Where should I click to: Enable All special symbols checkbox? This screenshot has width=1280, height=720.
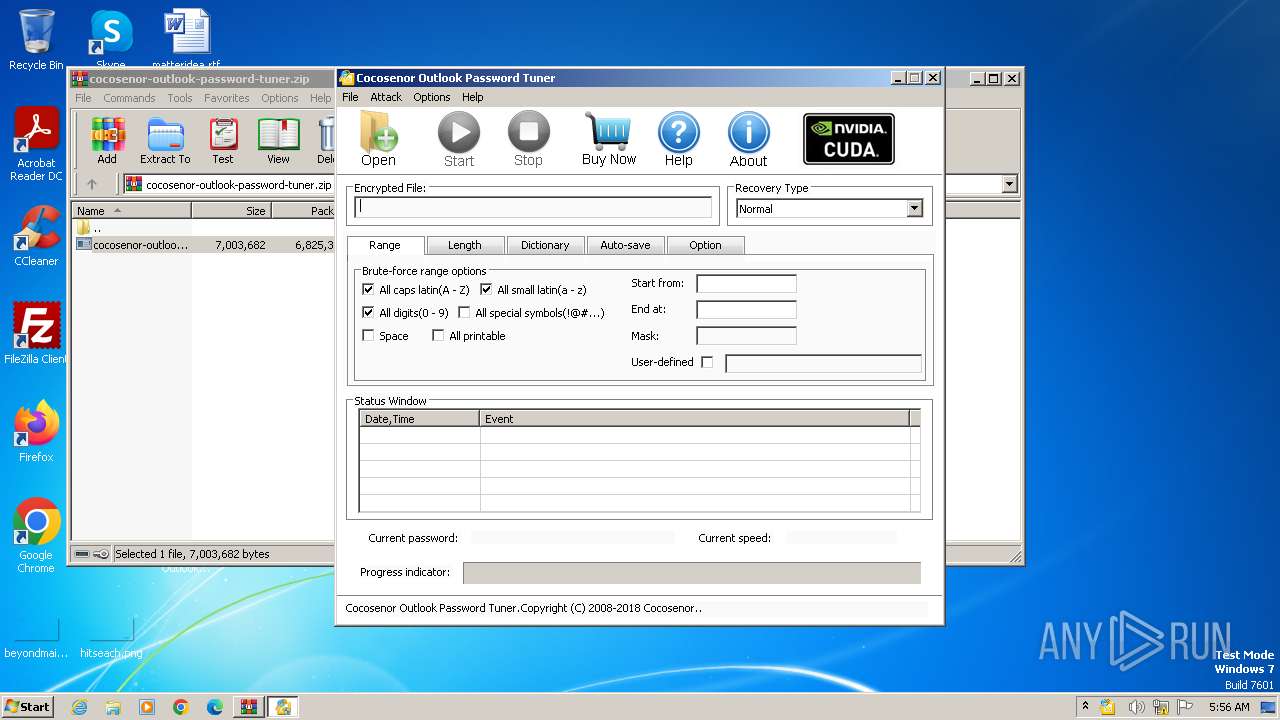[x=464, y=312]
